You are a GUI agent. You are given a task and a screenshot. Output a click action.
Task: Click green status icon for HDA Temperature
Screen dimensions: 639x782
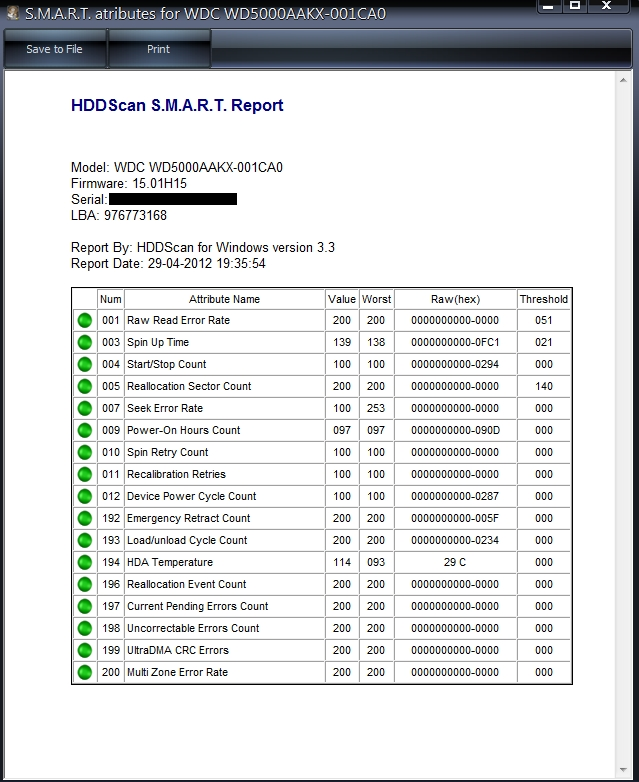(85, 562)
